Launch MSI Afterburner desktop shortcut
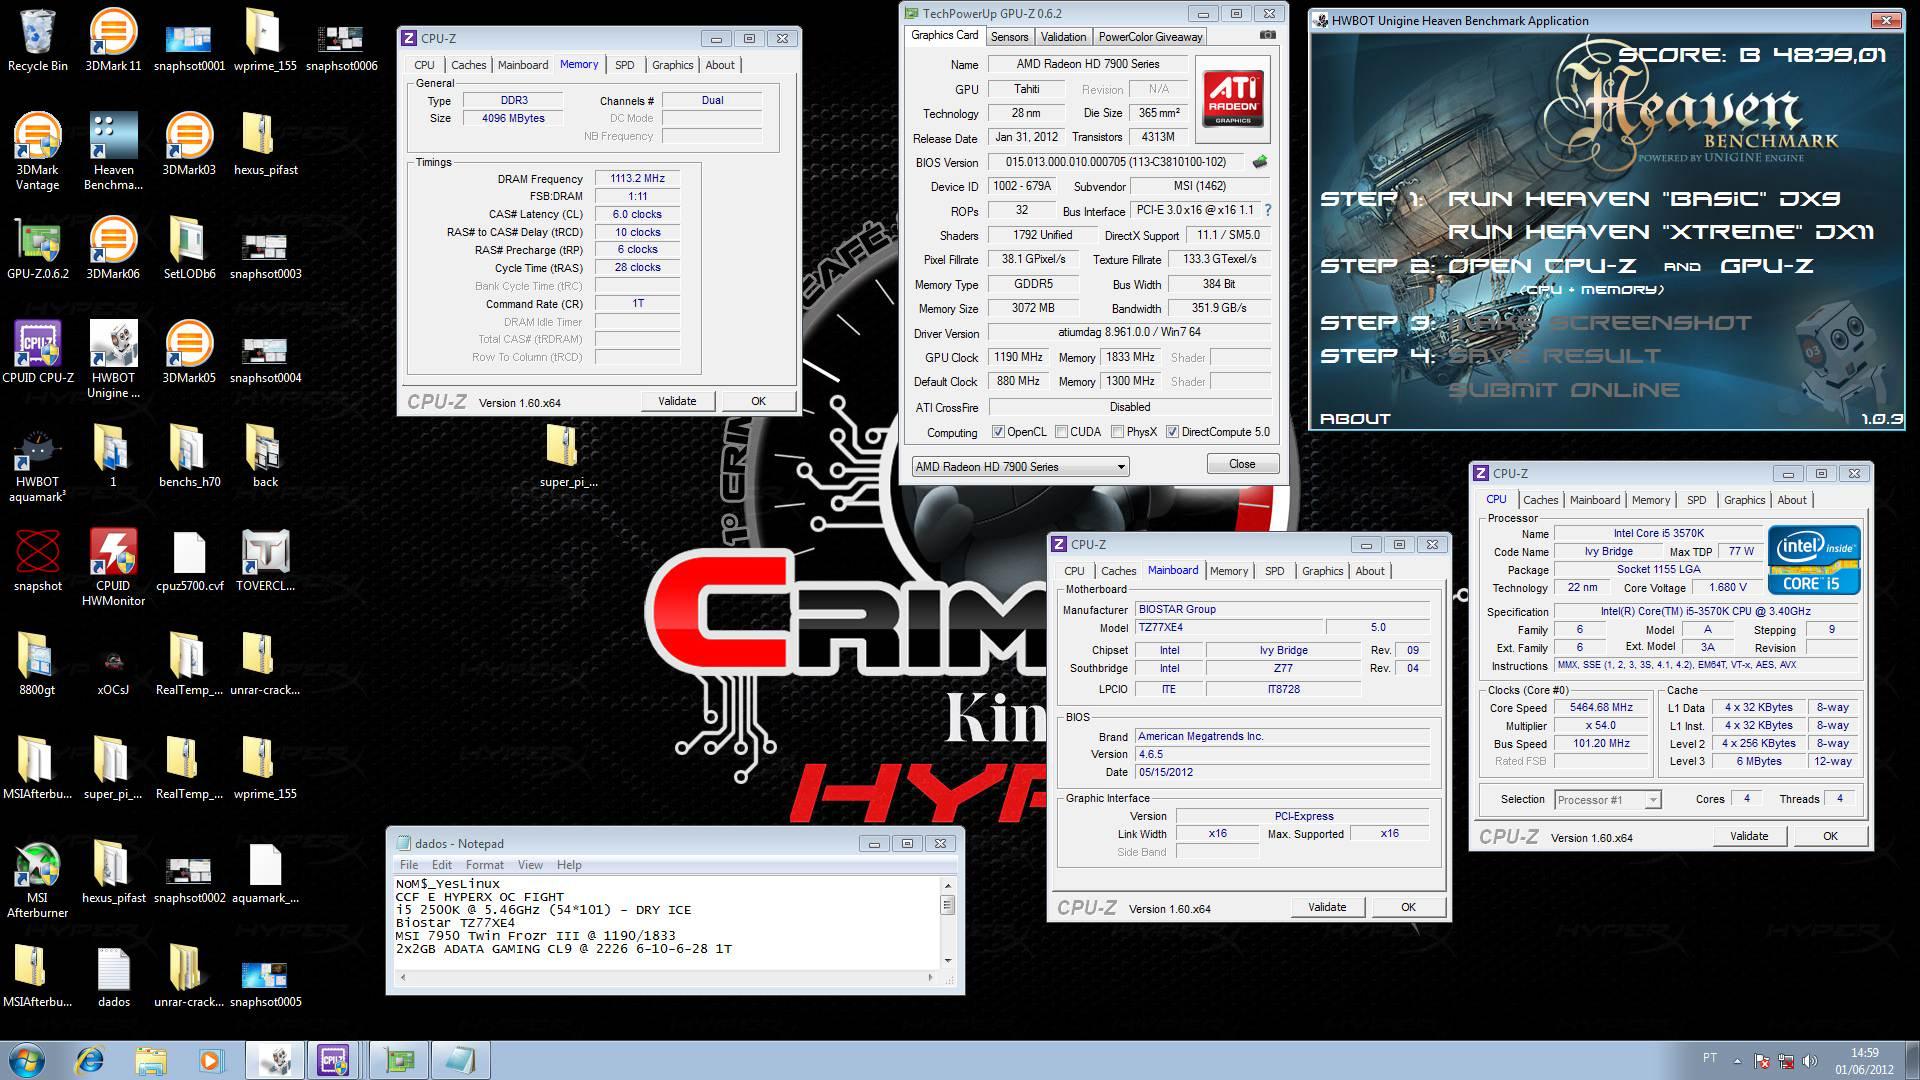Image resolution: width=1920 pixels, height=1080 pixels. click(37, 879)
